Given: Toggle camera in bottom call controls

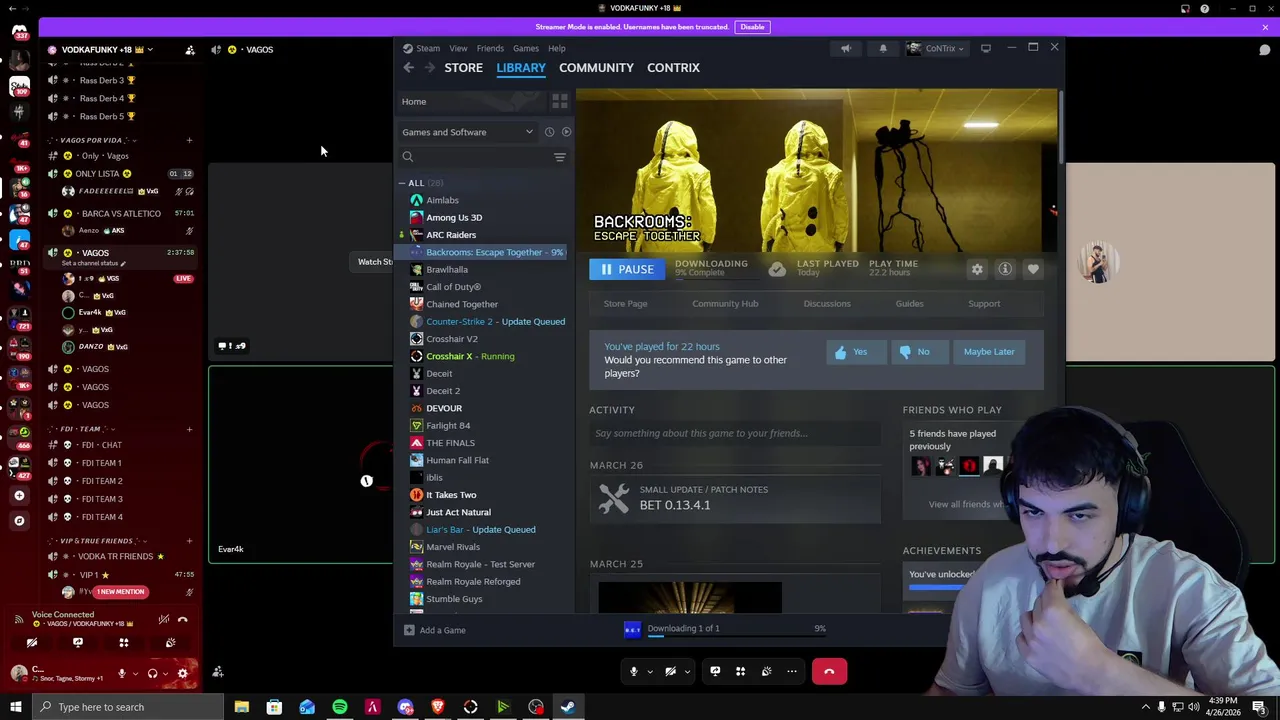Looking at the screenshot, I should tap(671, 671).
